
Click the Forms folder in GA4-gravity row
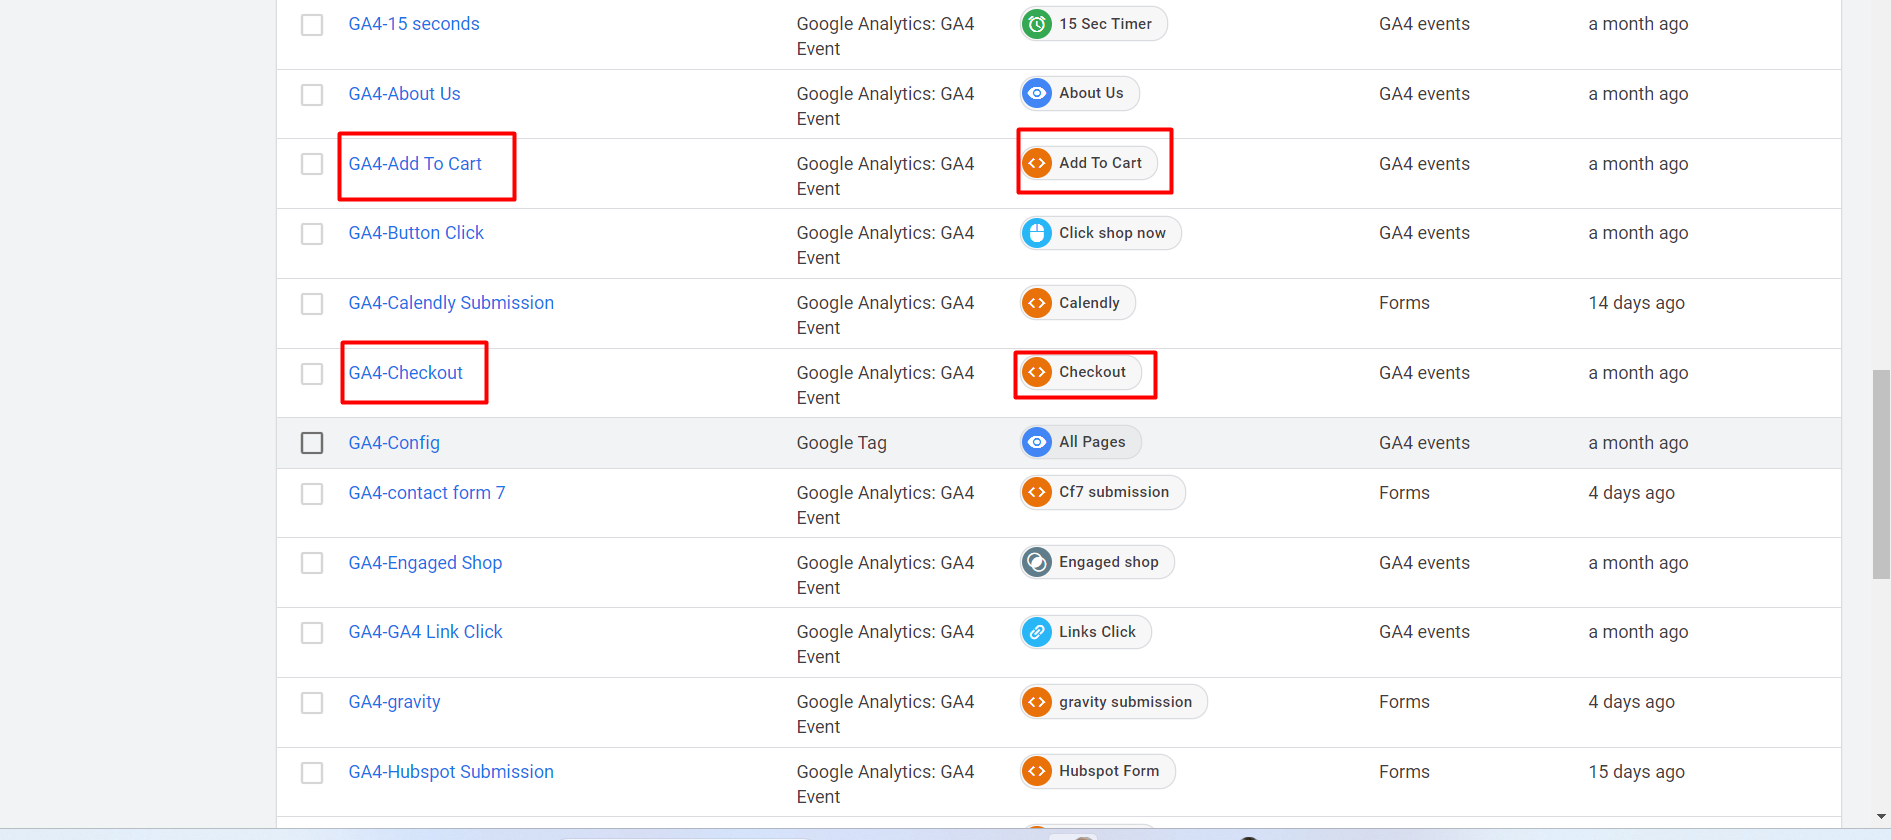pyautogui.click(x=1404, y=702)
